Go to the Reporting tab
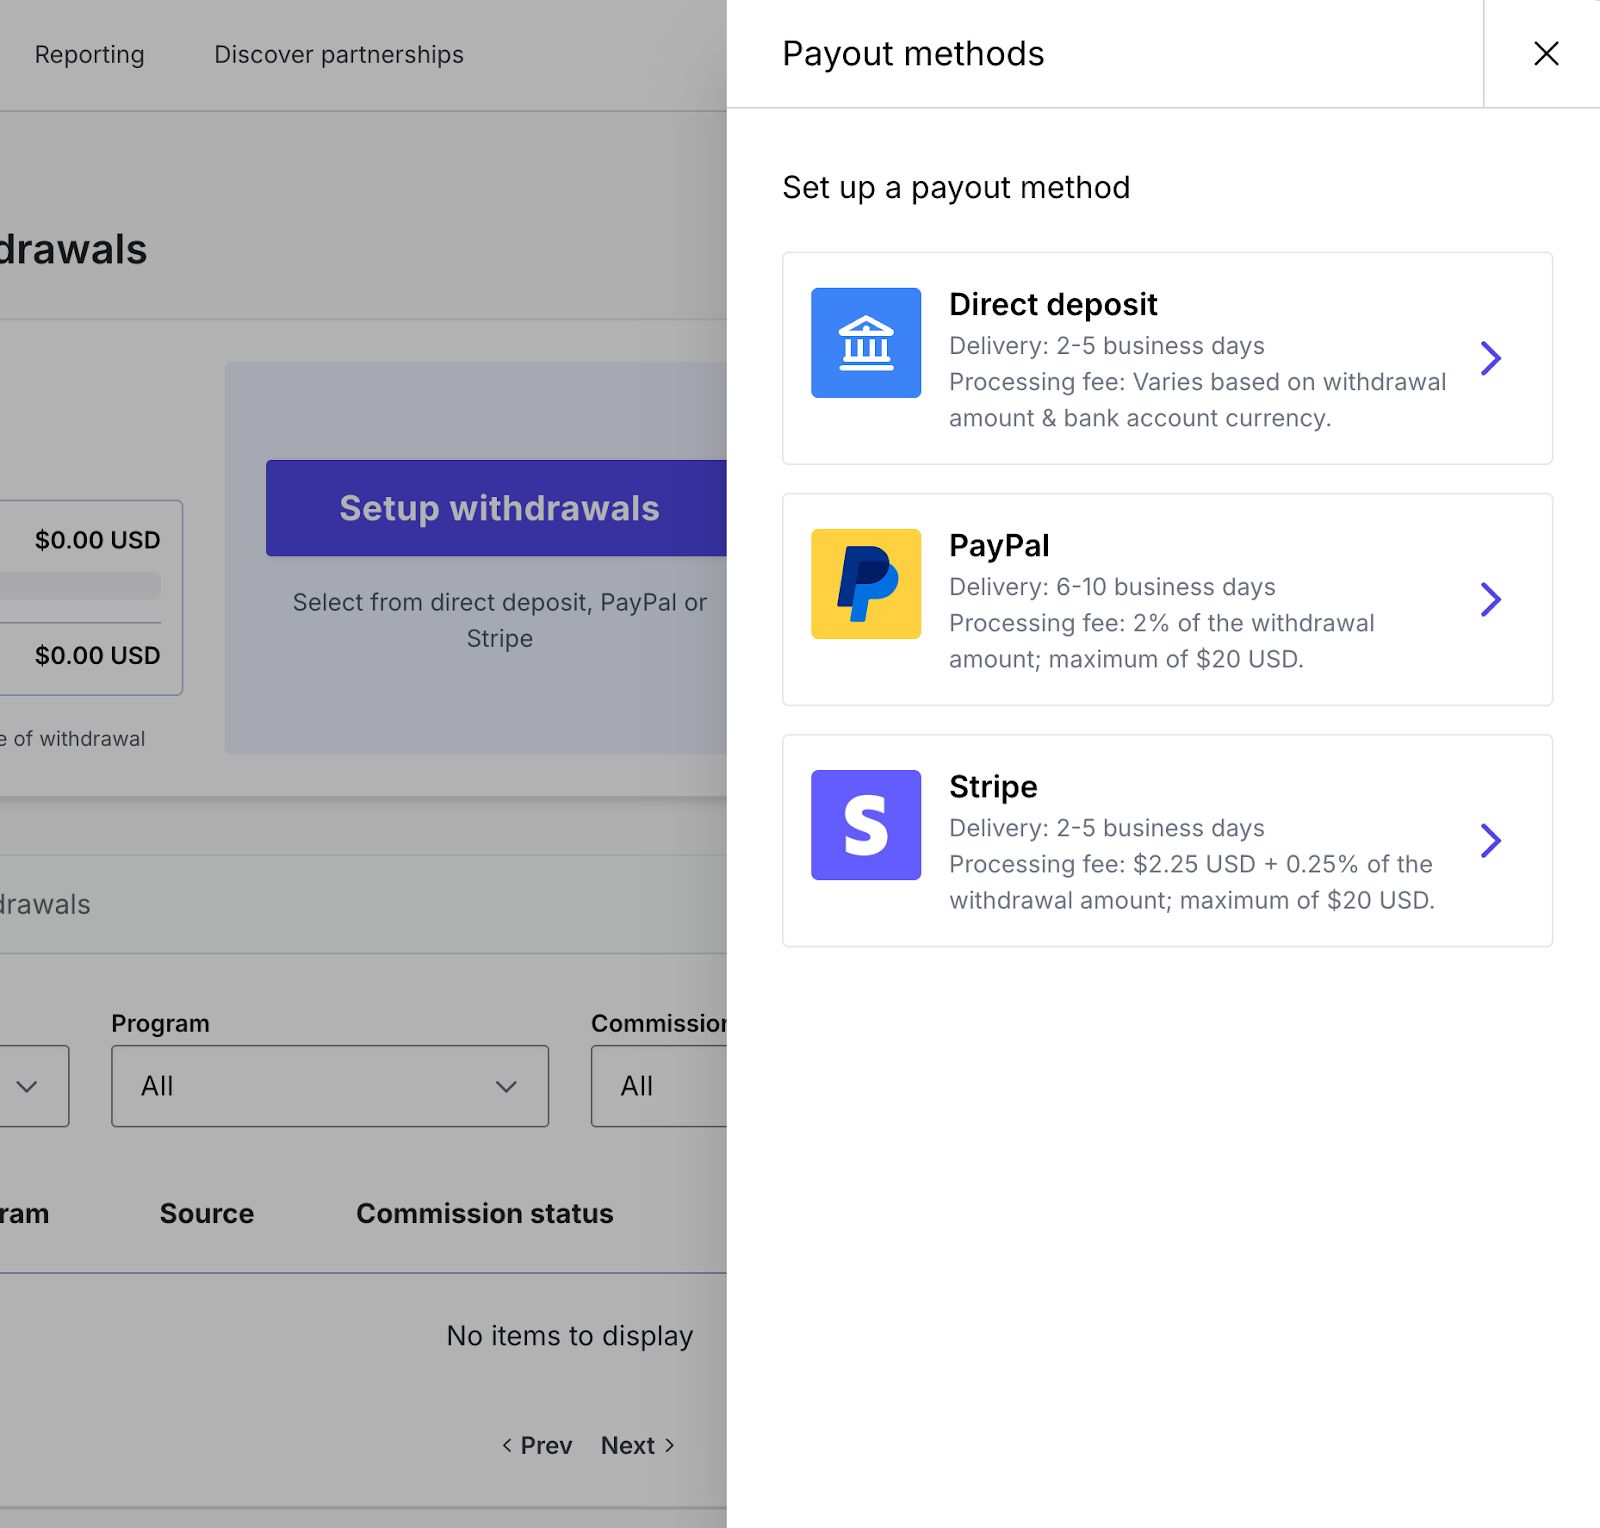The height and width of the screenshot is (1528, 1600). click(x=89, y=55)
